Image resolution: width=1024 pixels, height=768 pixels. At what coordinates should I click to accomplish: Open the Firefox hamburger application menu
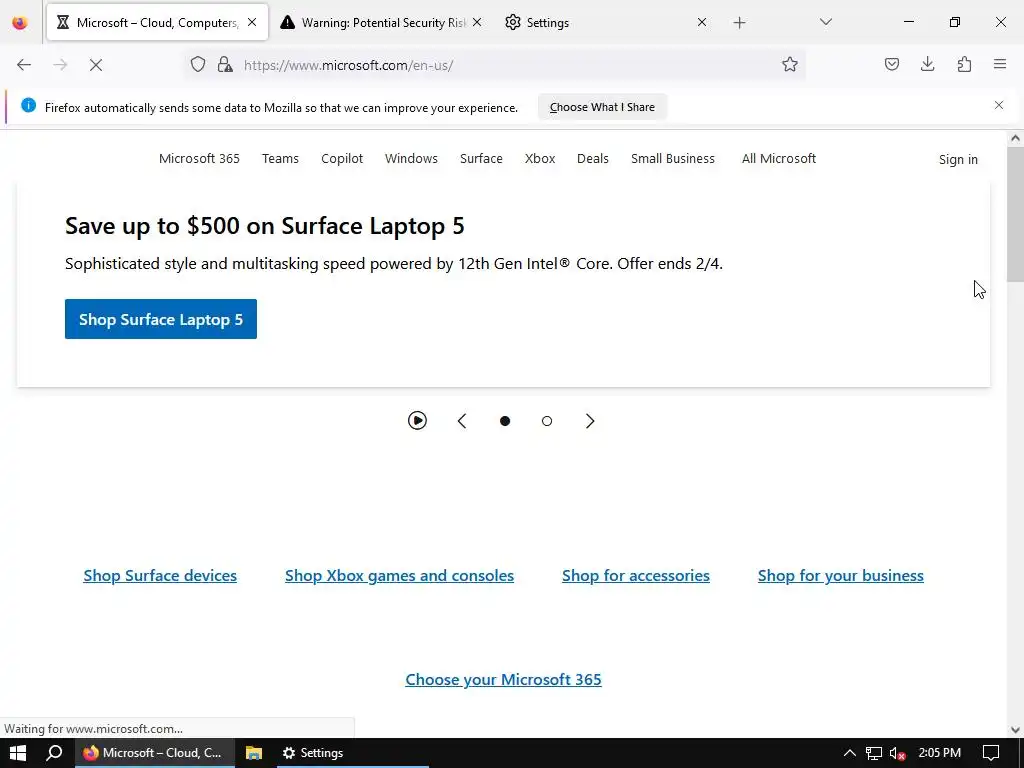pyautogui.click(x=1000, y=64)
